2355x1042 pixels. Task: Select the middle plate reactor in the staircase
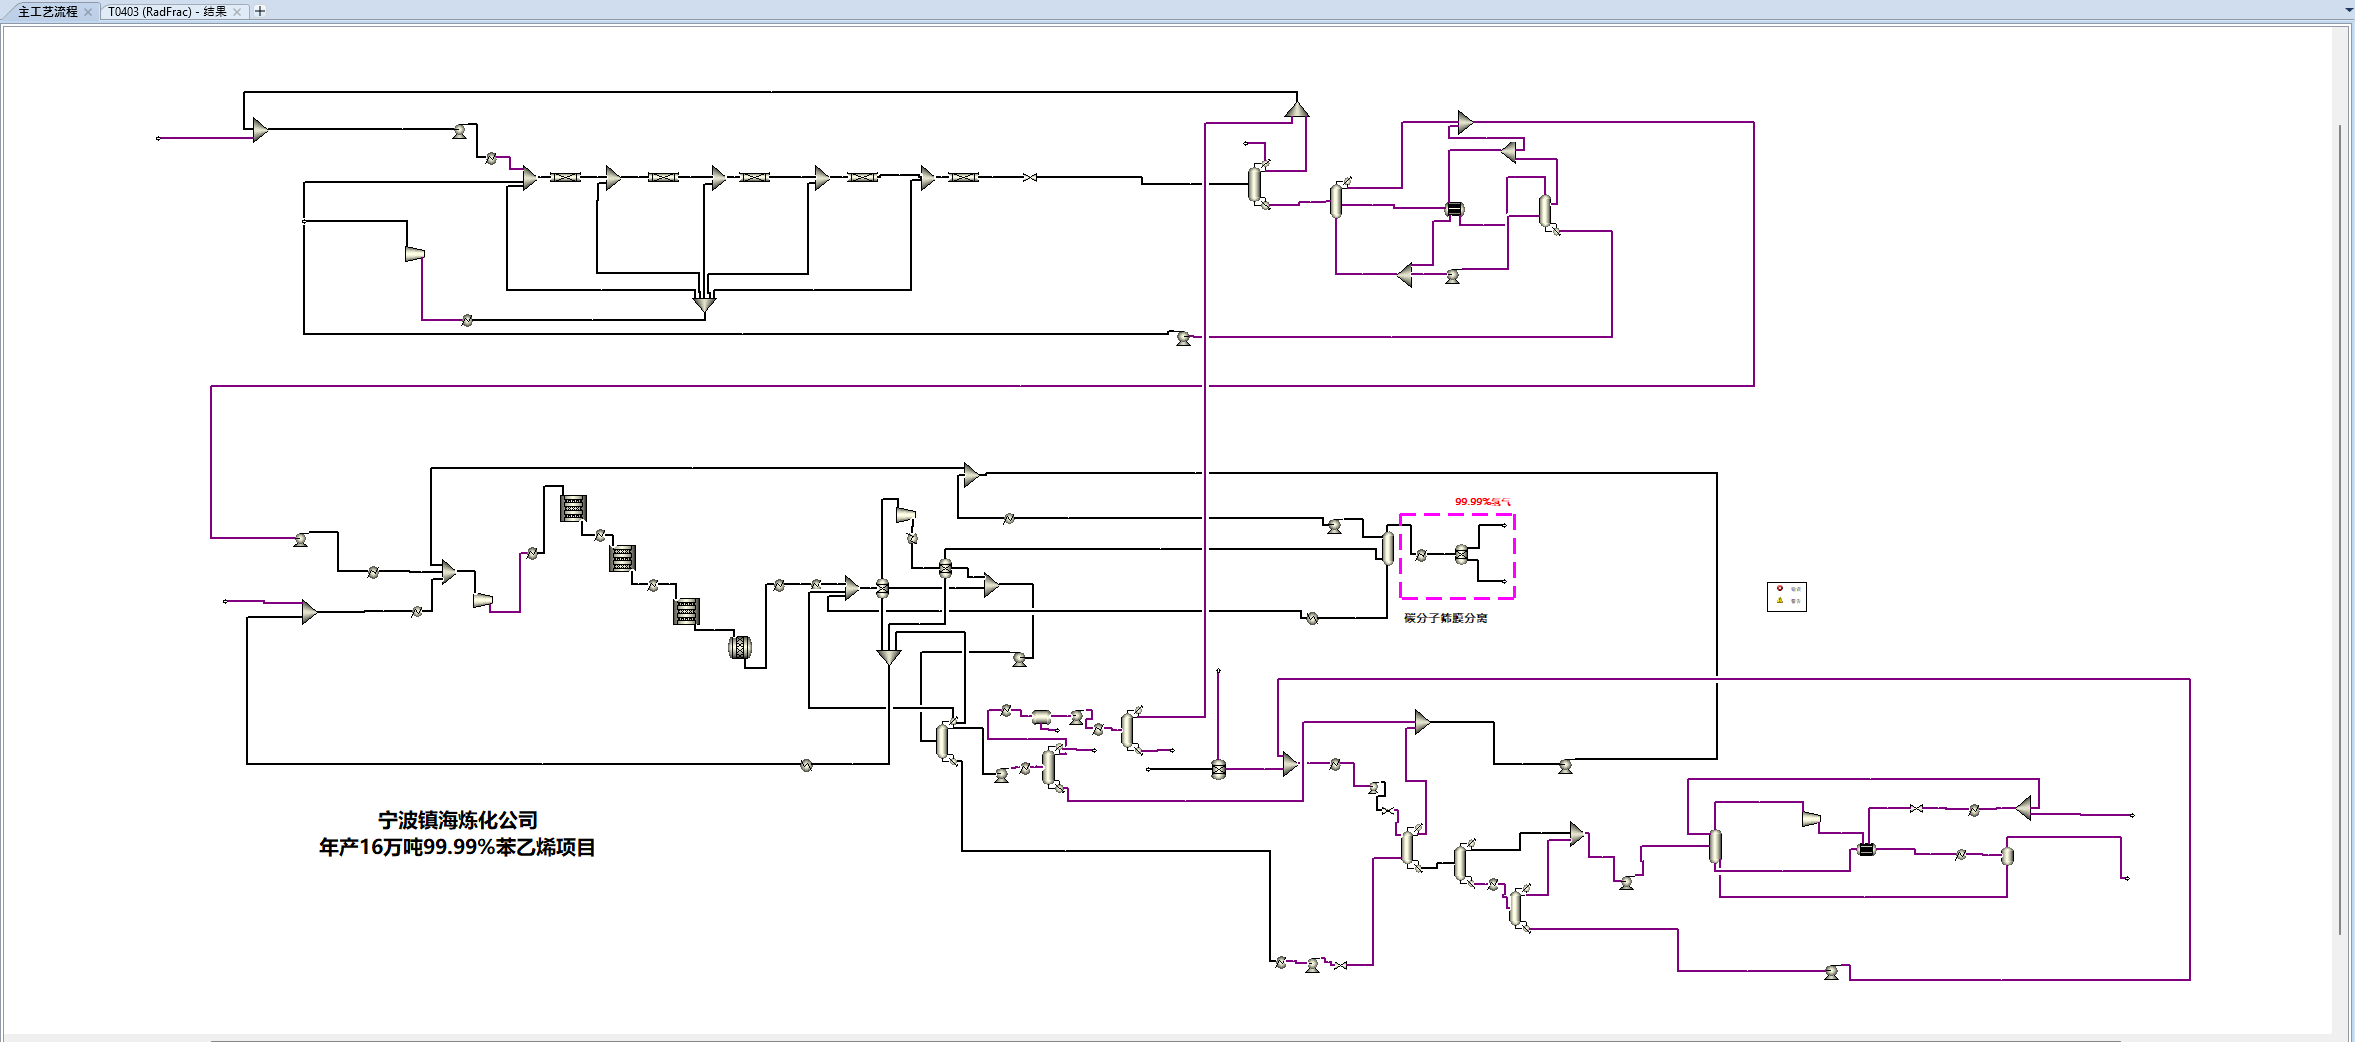point(623,558)
